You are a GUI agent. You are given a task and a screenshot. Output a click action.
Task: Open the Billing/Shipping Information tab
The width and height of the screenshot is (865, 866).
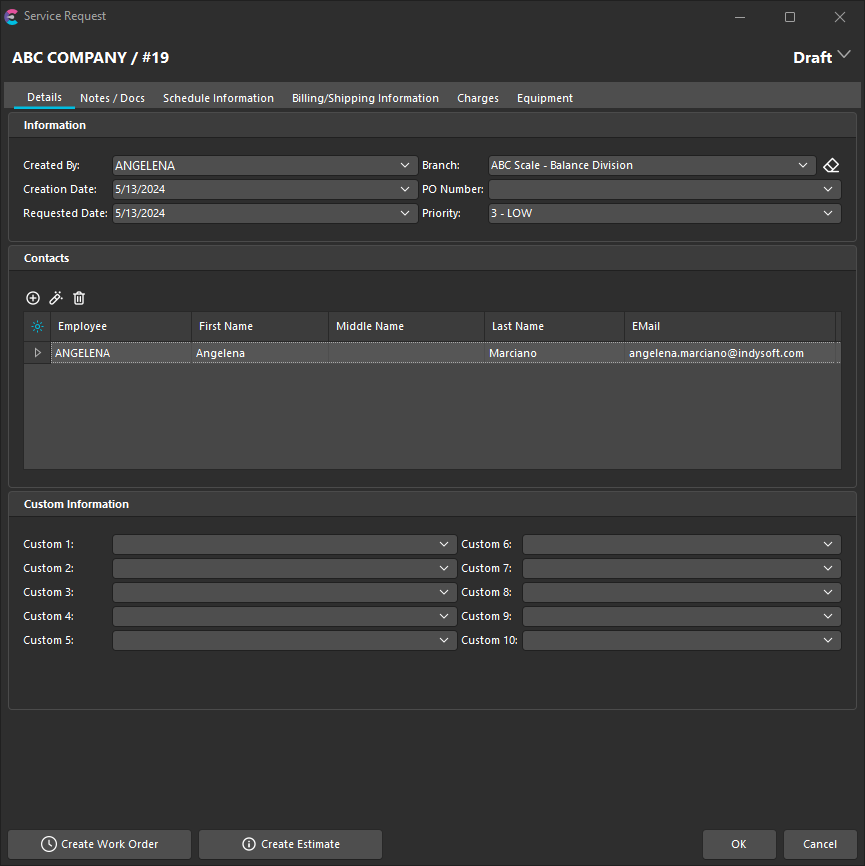point(365,98)
